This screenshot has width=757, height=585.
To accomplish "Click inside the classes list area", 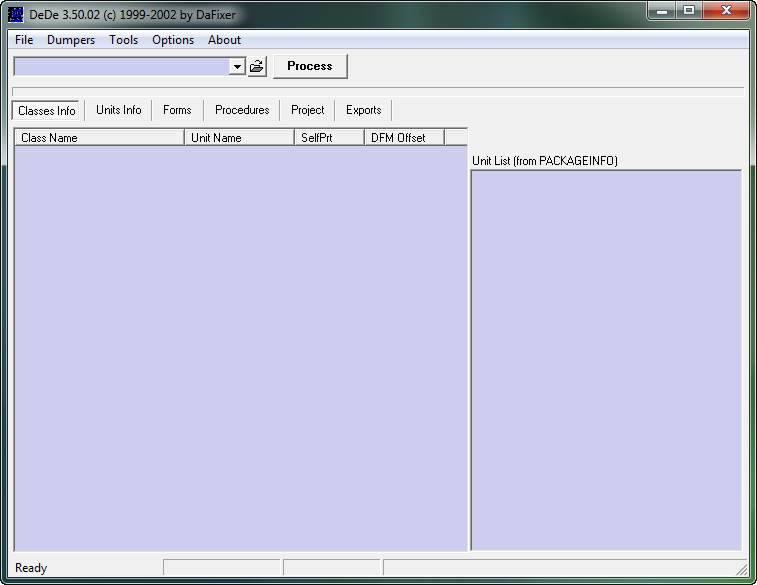I will 241,348.
